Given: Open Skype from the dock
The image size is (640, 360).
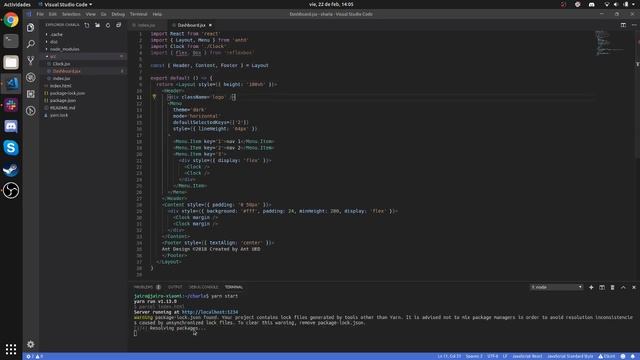Looking at the screenshot, I should point(11,147).
